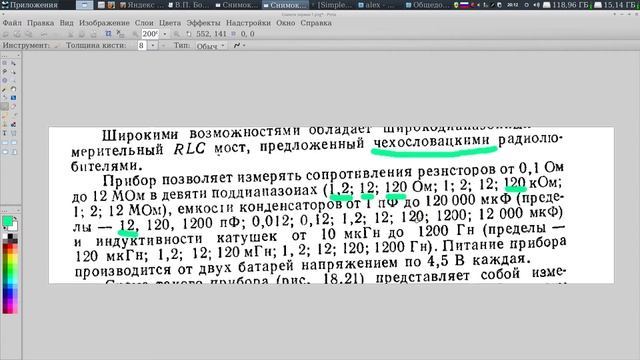Select the Paintbrush tool

click(x=4, y=107)
